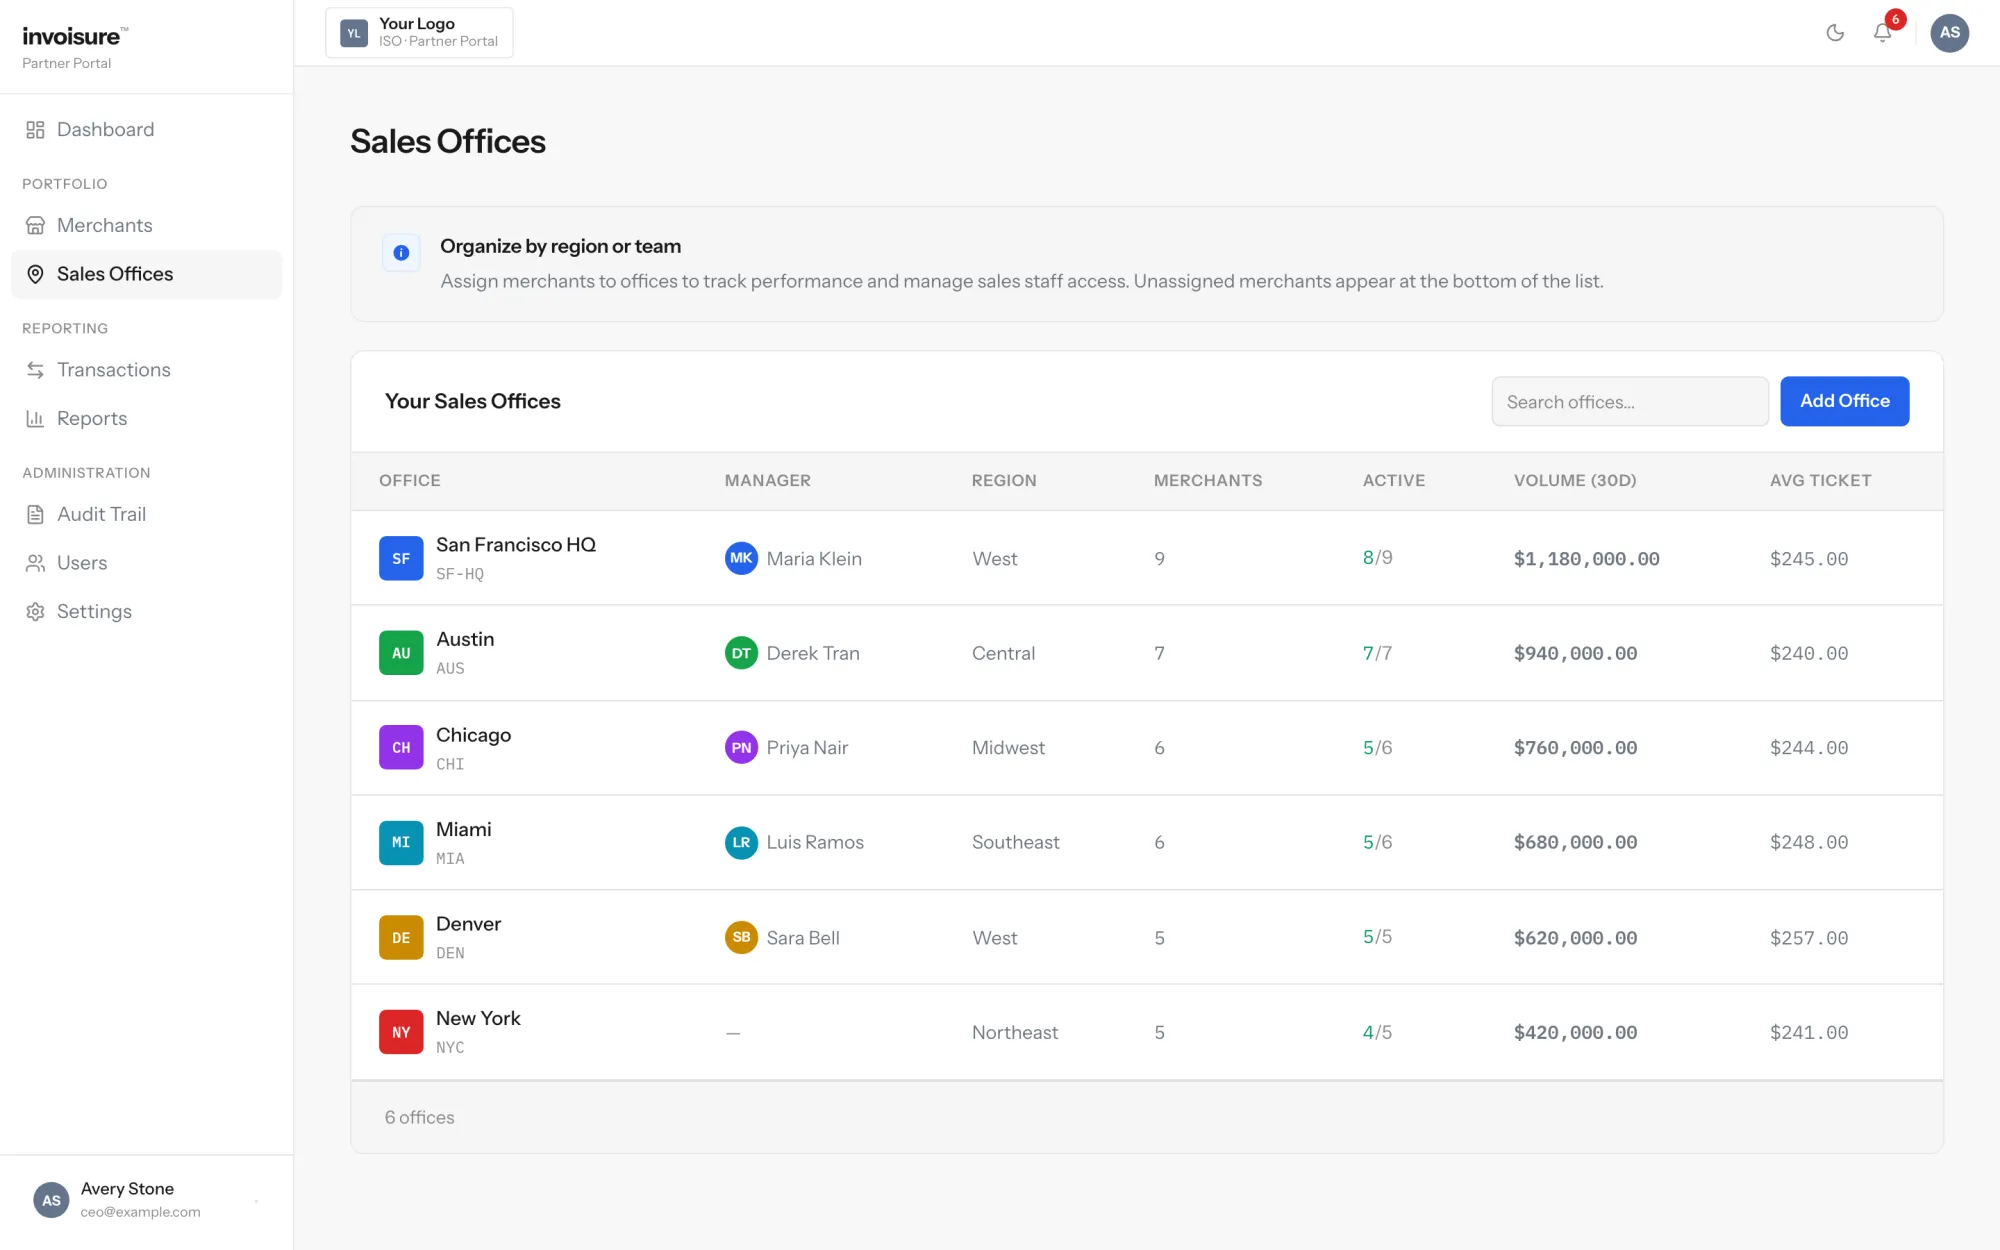This screenshot has width=2000, height=1250.
Task: Sort by AVG TICKET column header
Action: (x=1821, y=481)
